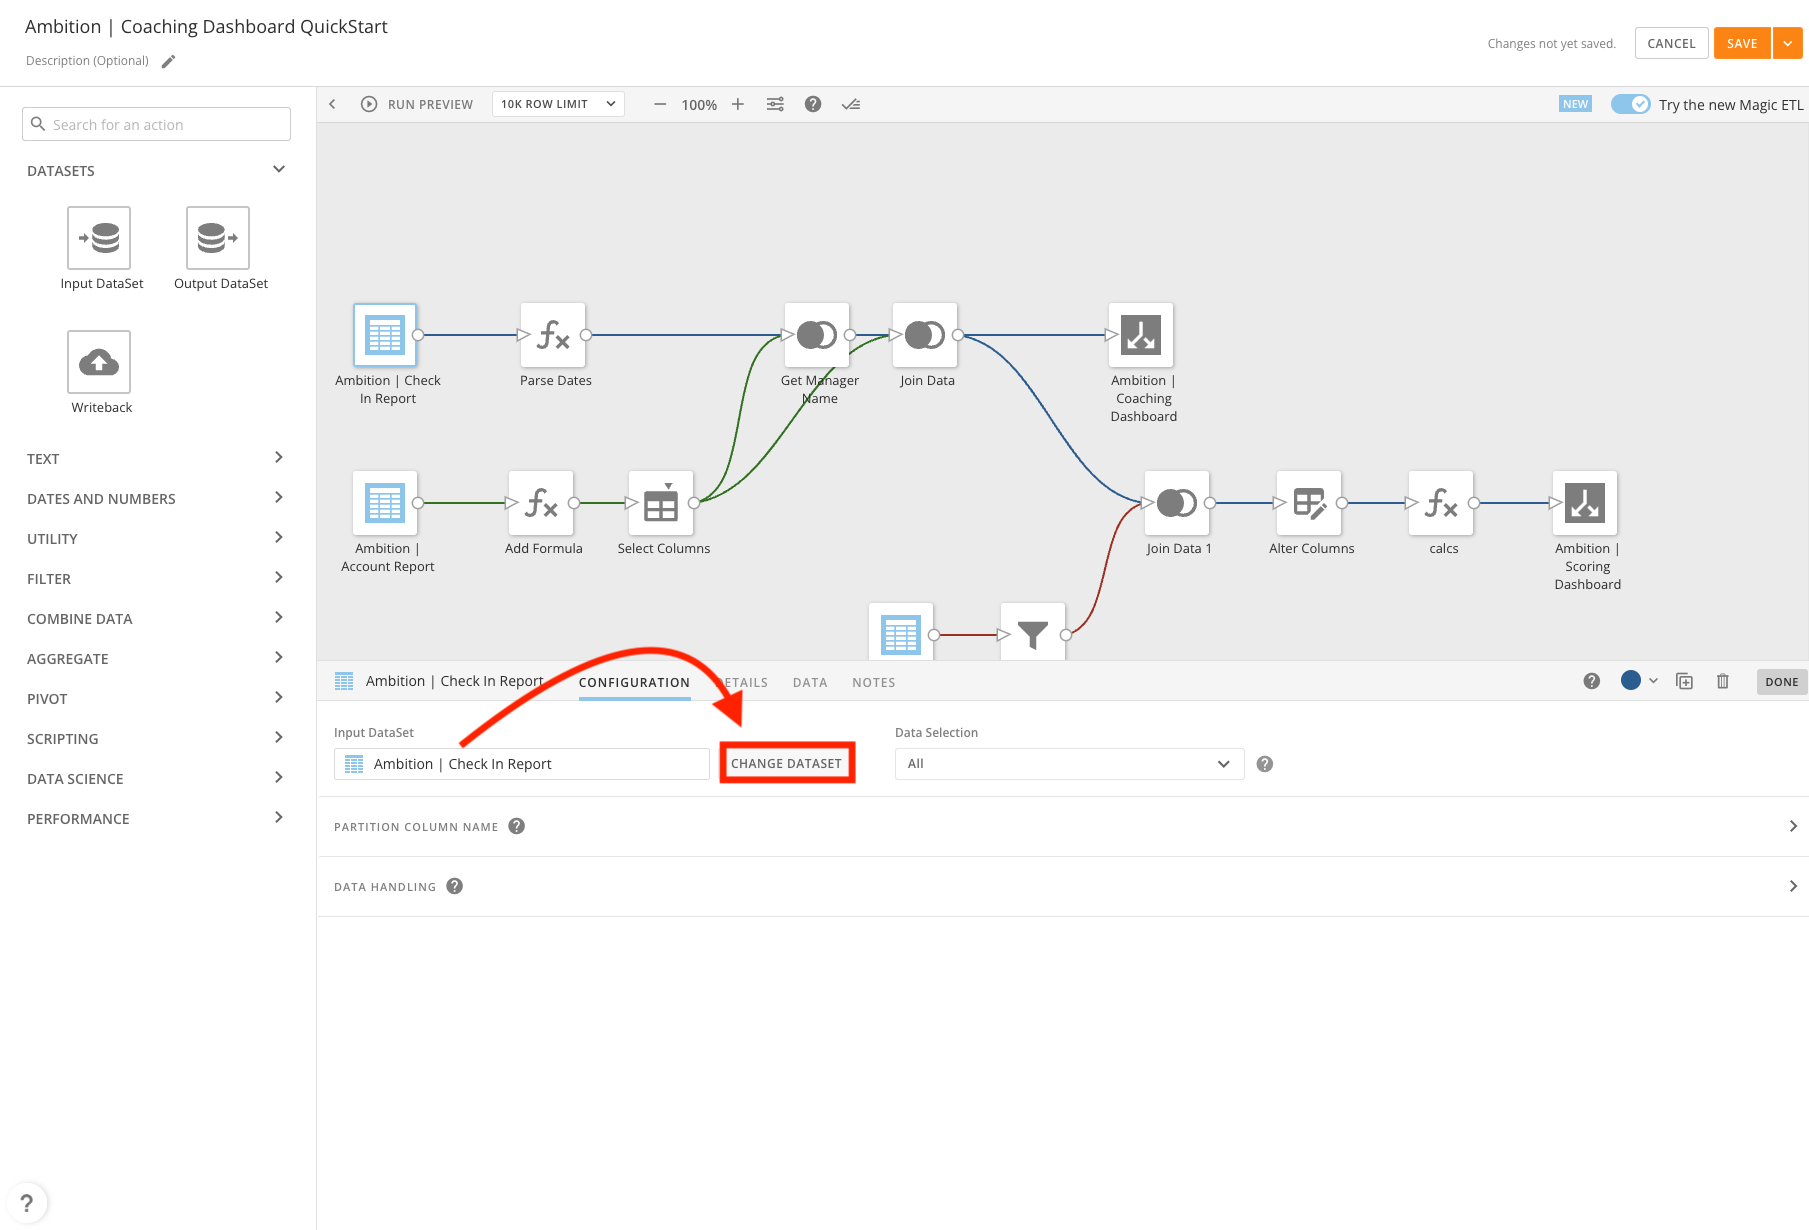Screen dimensions: 1809x1230
Task: Zoom out the canvas with minus
Action: pyautogui.click(x=660, y=104)
